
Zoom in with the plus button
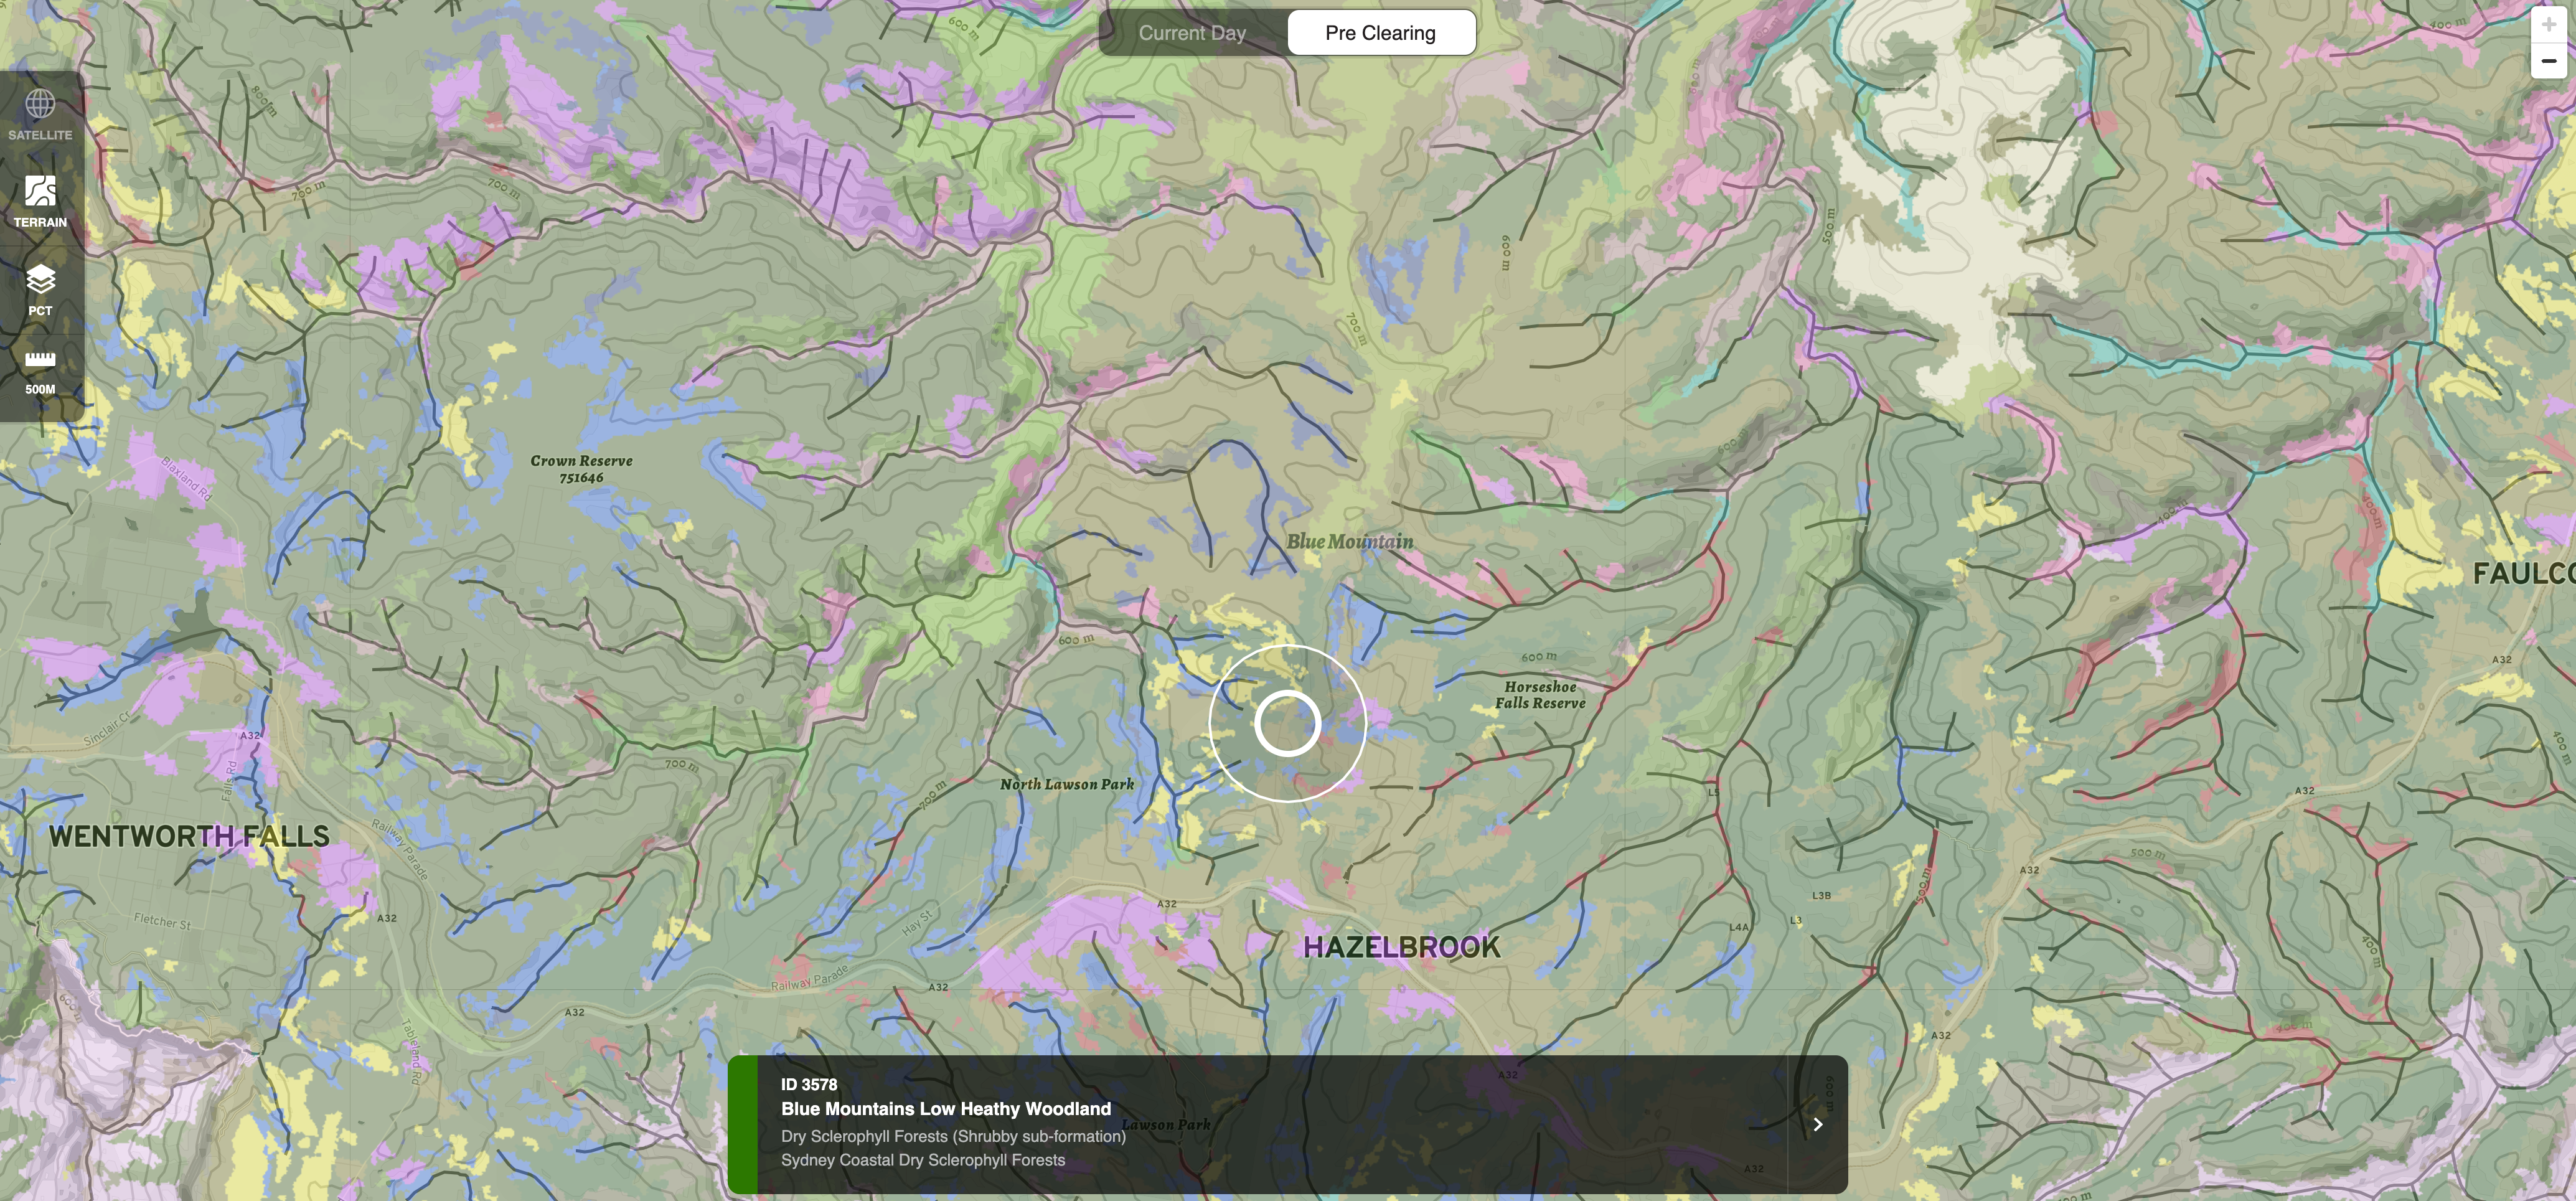[2548, 24]
